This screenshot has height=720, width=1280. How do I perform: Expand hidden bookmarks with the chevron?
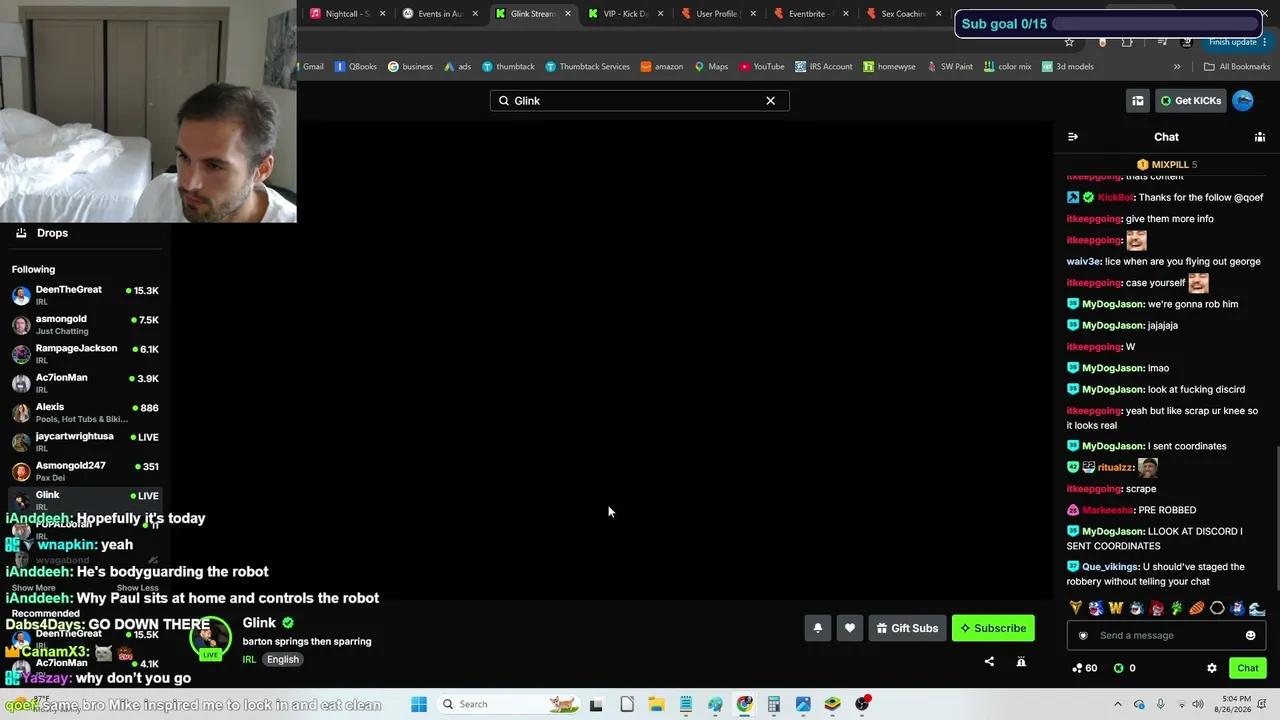1177,67
